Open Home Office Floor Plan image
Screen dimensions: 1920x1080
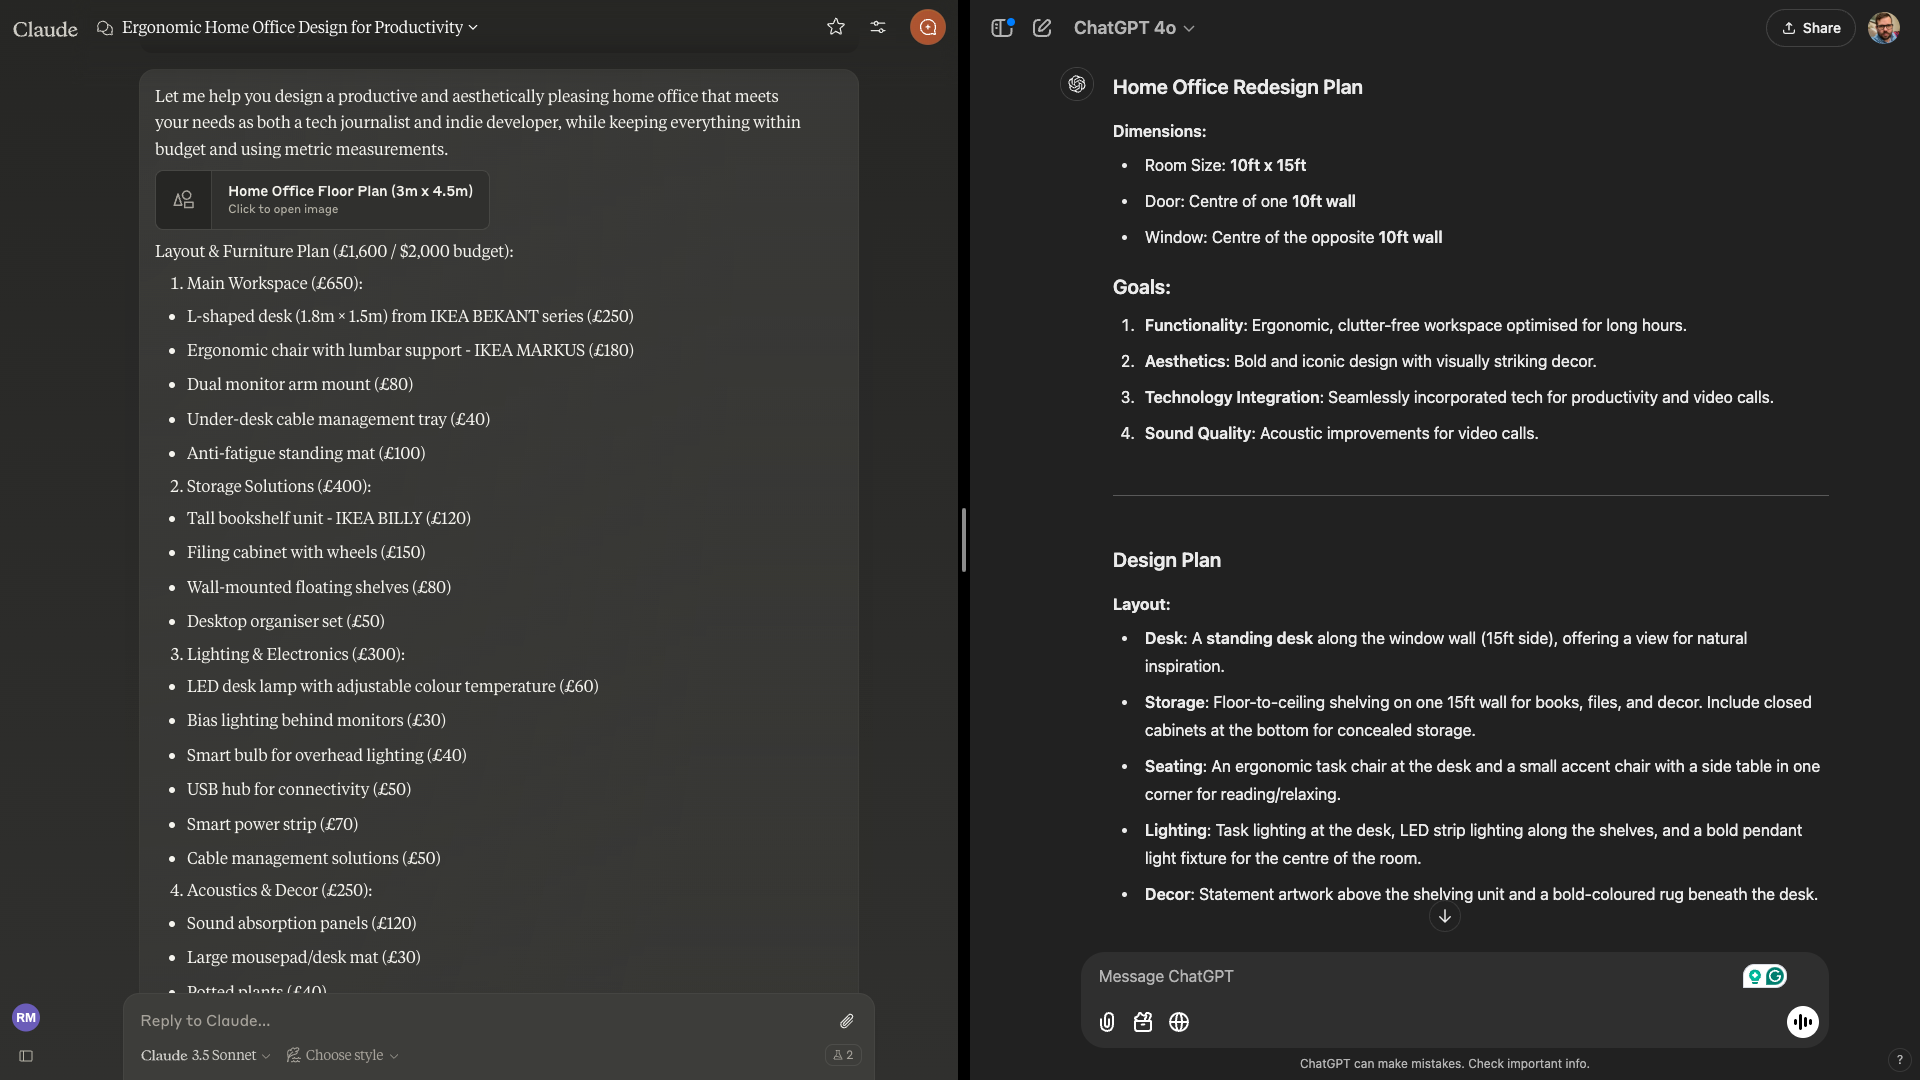click(x=322, y=199)
